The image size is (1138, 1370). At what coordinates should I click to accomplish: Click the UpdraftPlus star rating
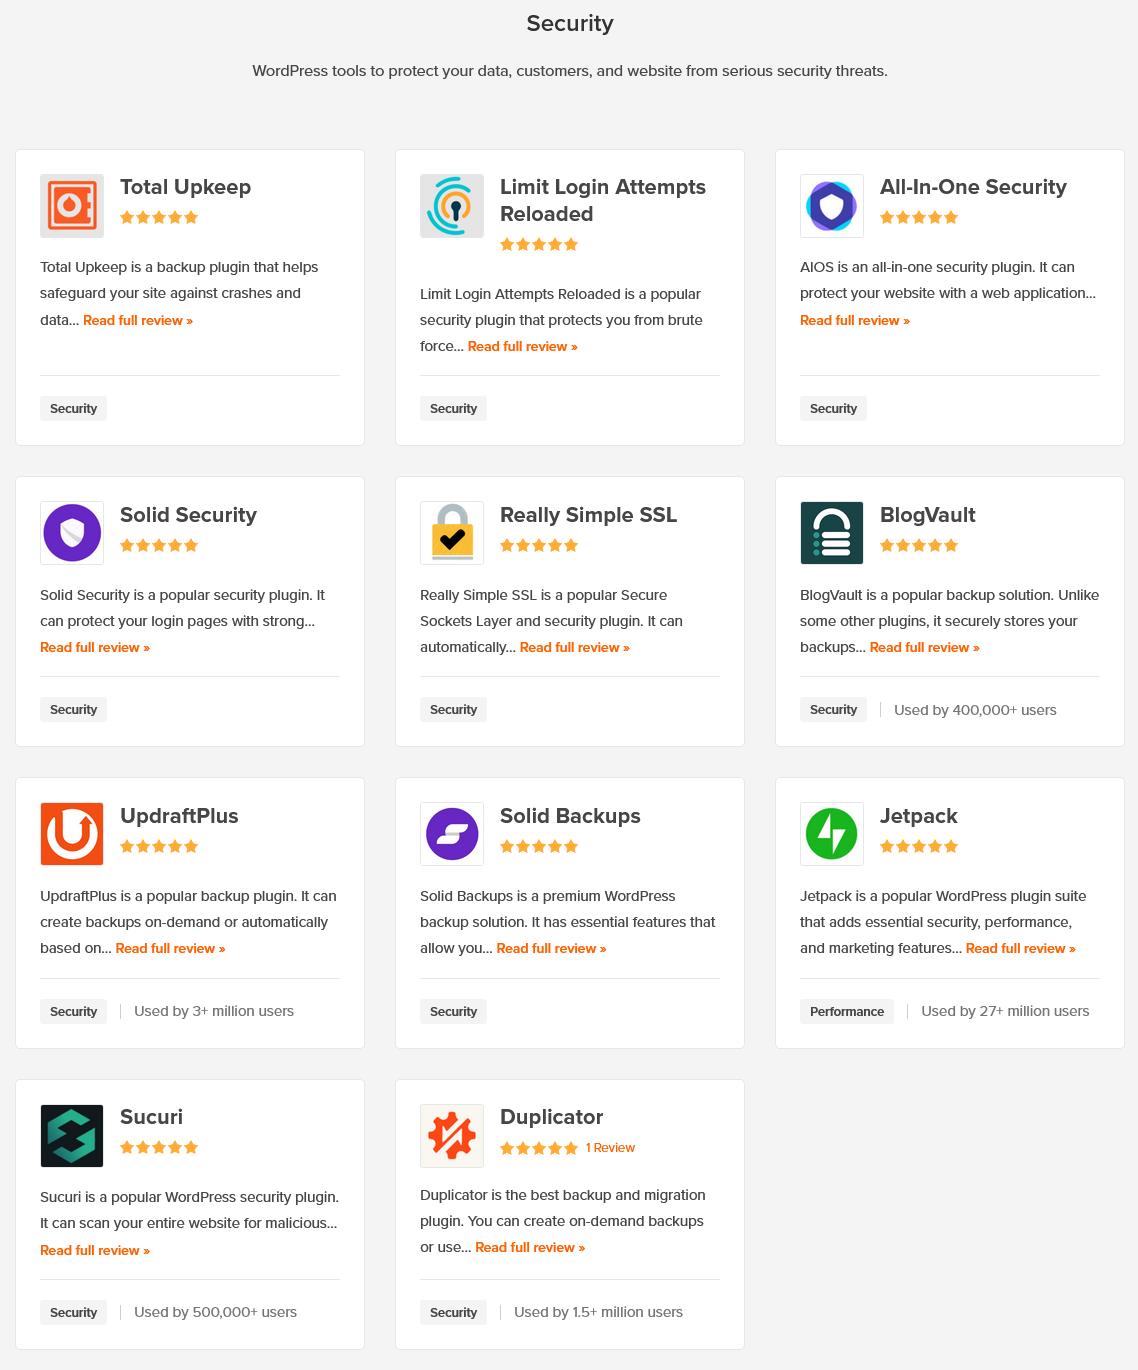pos(159,846)
